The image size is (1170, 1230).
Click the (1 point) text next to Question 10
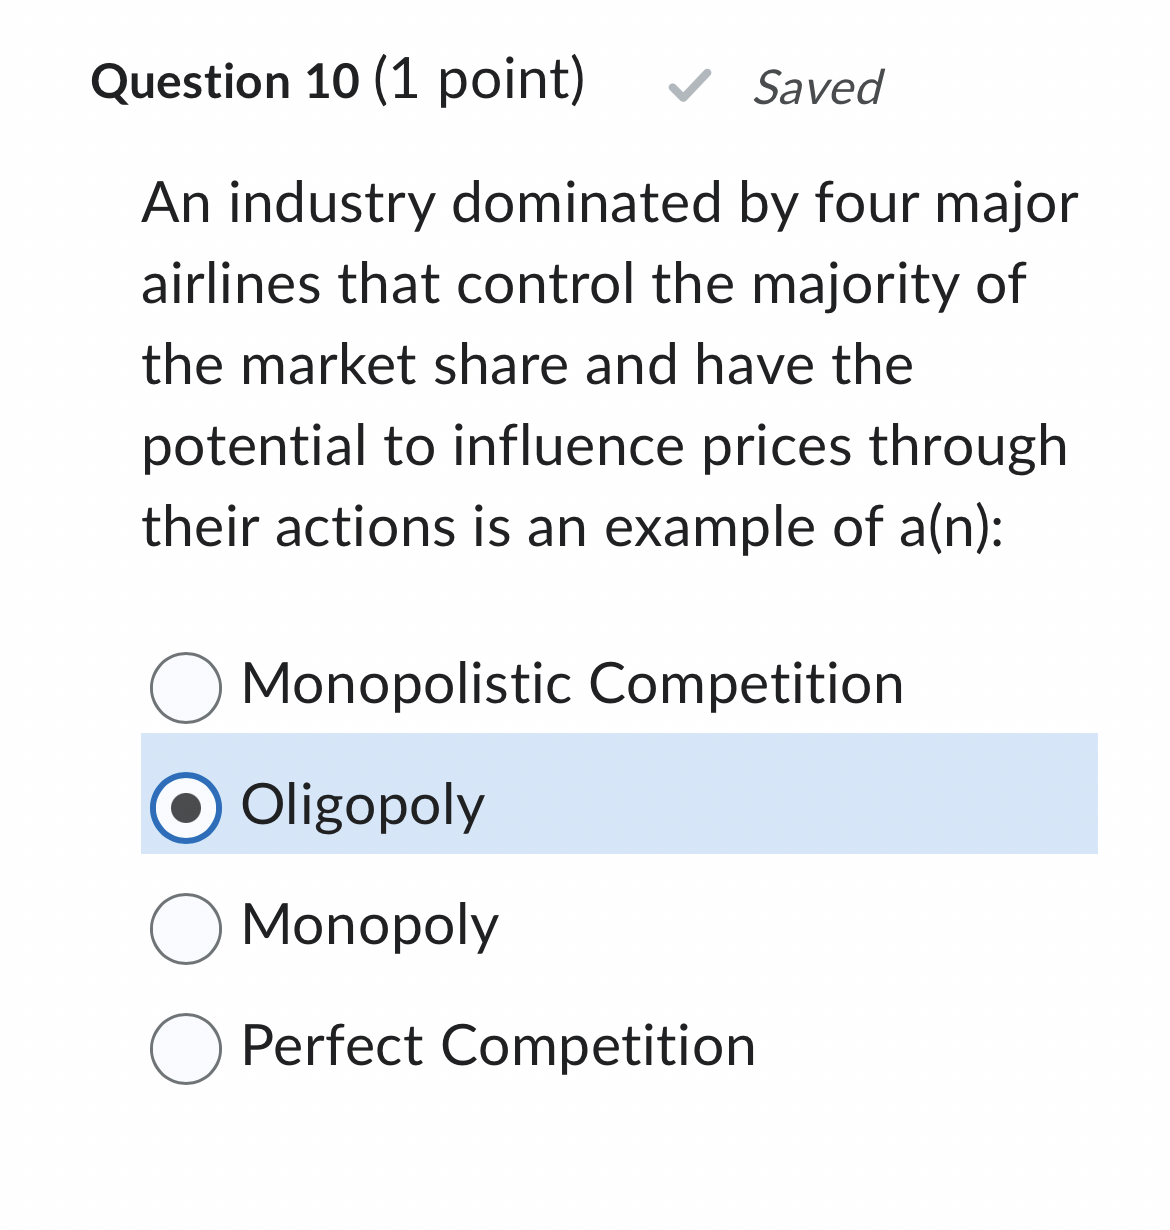tap(466, 82)
